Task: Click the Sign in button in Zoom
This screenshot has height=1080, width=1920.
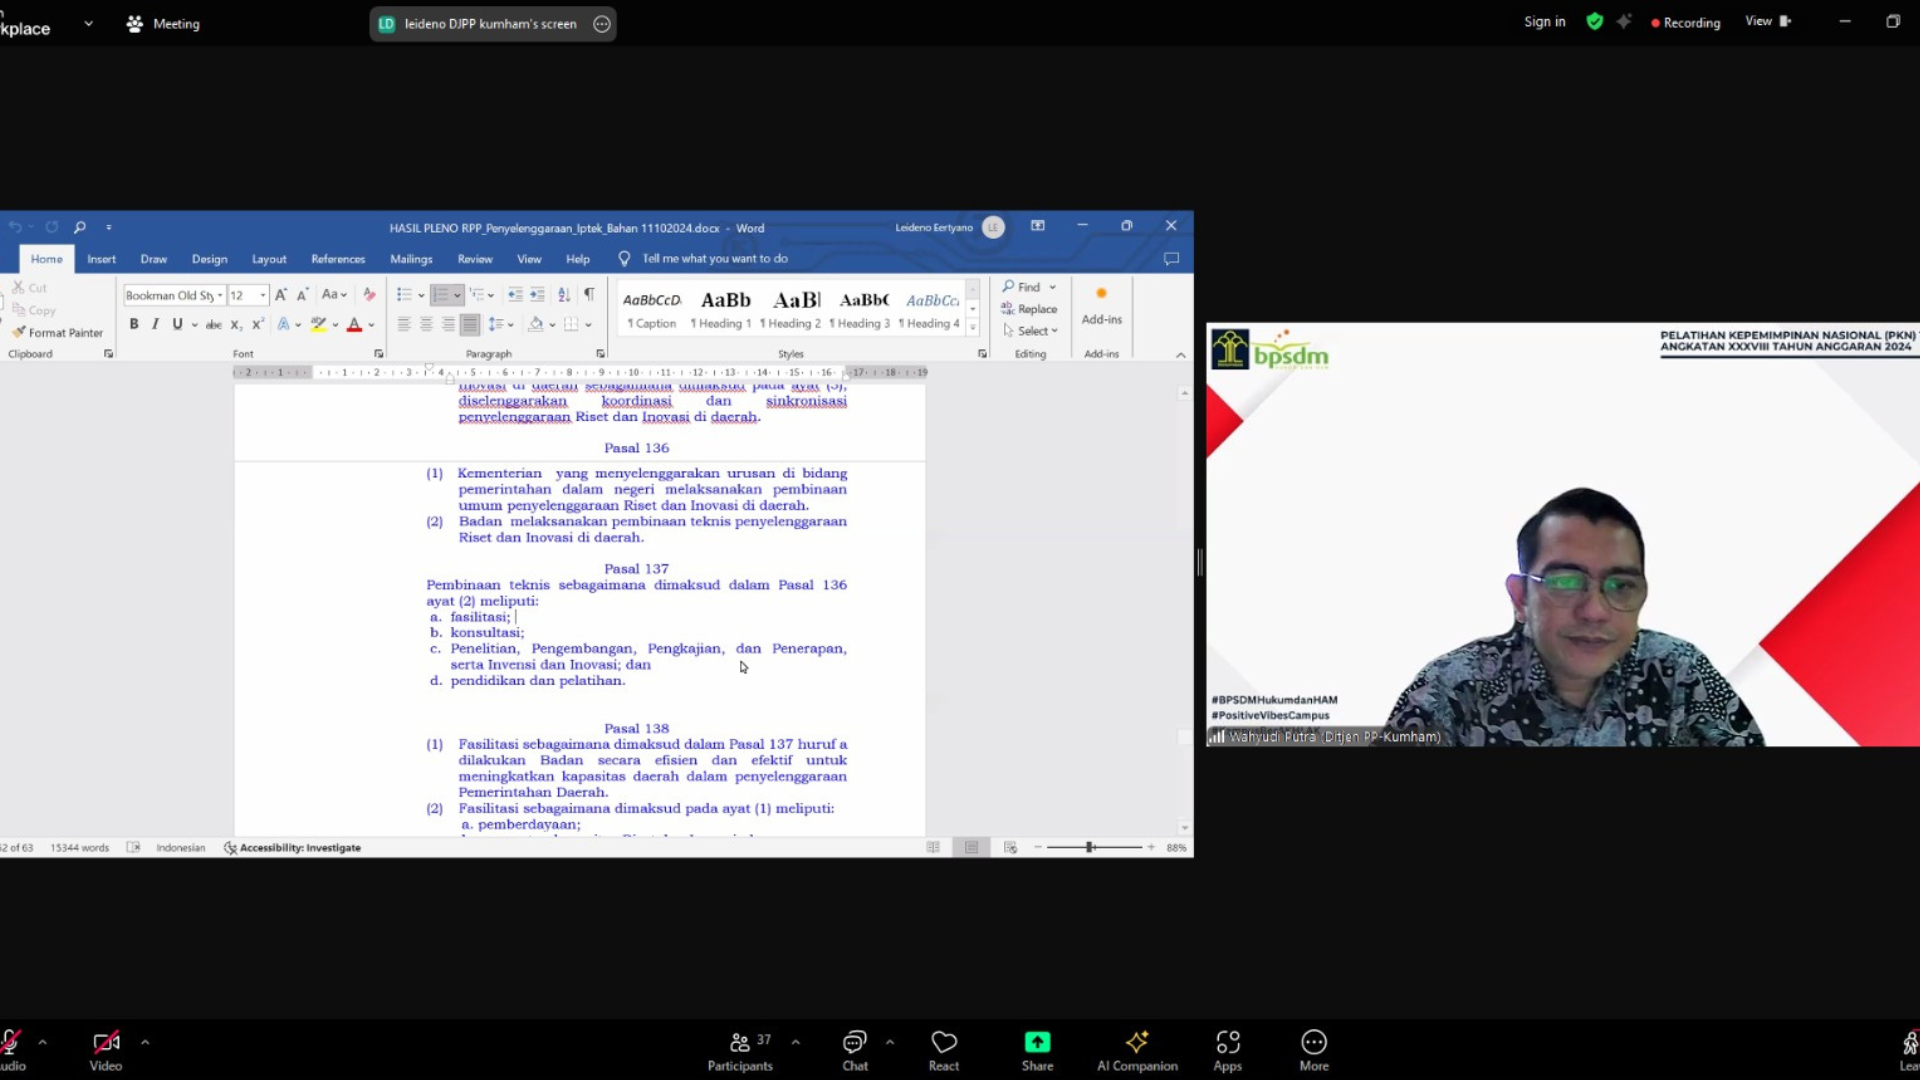Action: click(x=1544, y=22)
